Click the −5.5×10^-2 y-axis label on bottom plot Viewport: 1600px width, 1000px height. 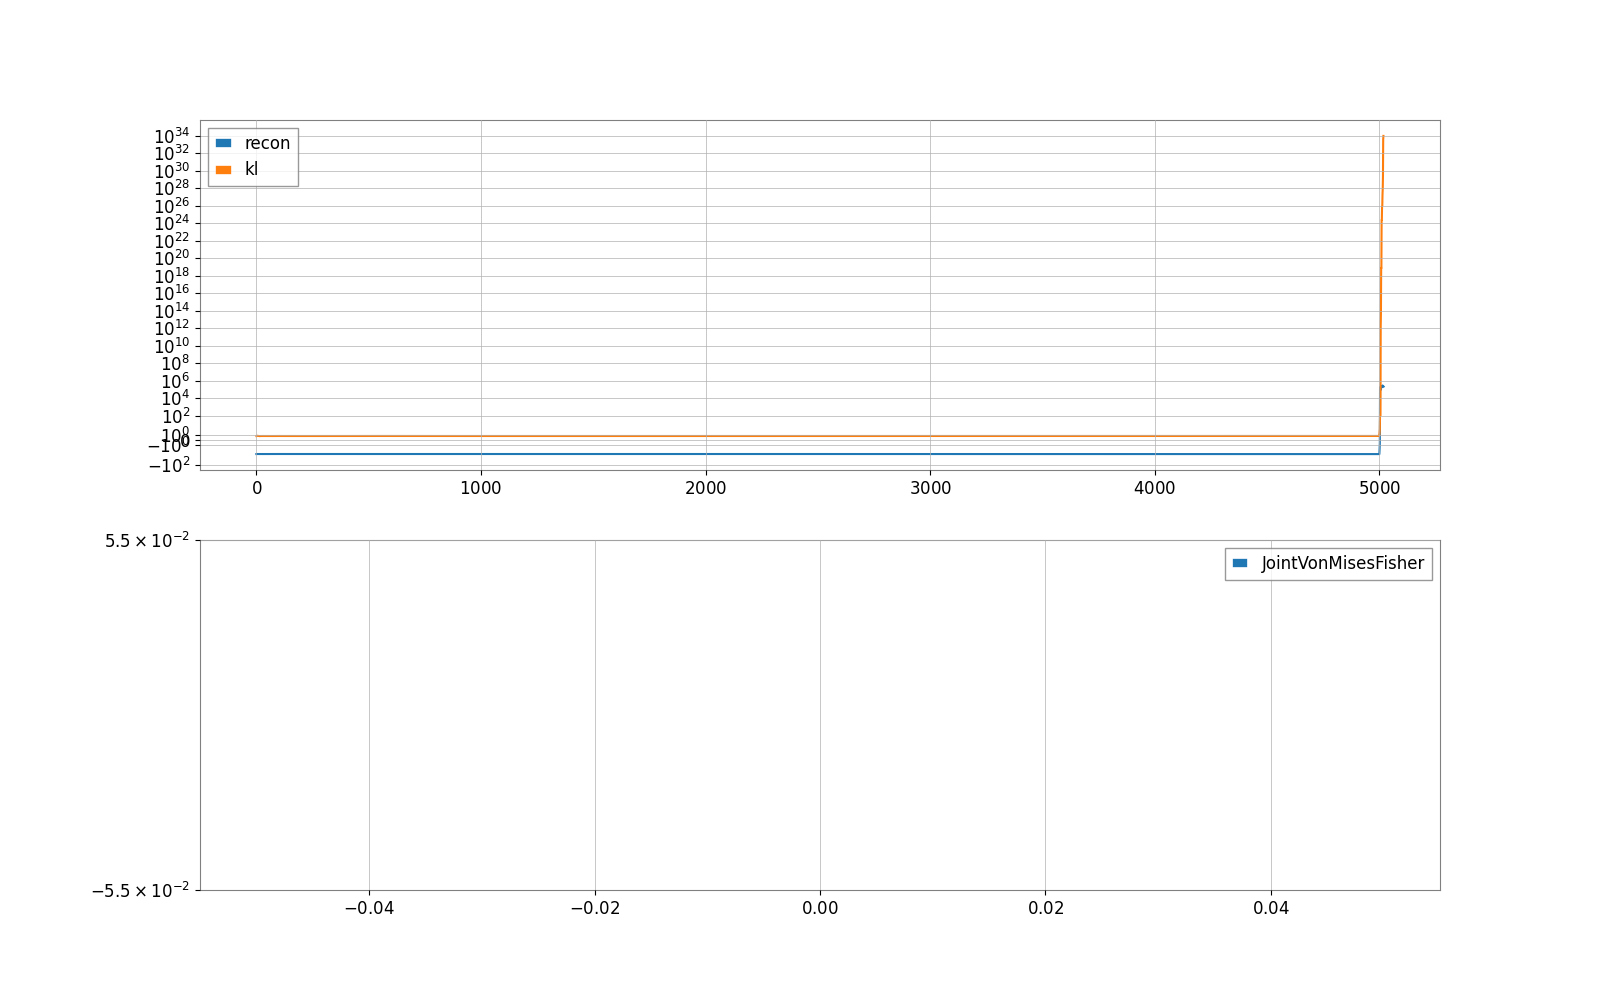[x=140, y=890]
